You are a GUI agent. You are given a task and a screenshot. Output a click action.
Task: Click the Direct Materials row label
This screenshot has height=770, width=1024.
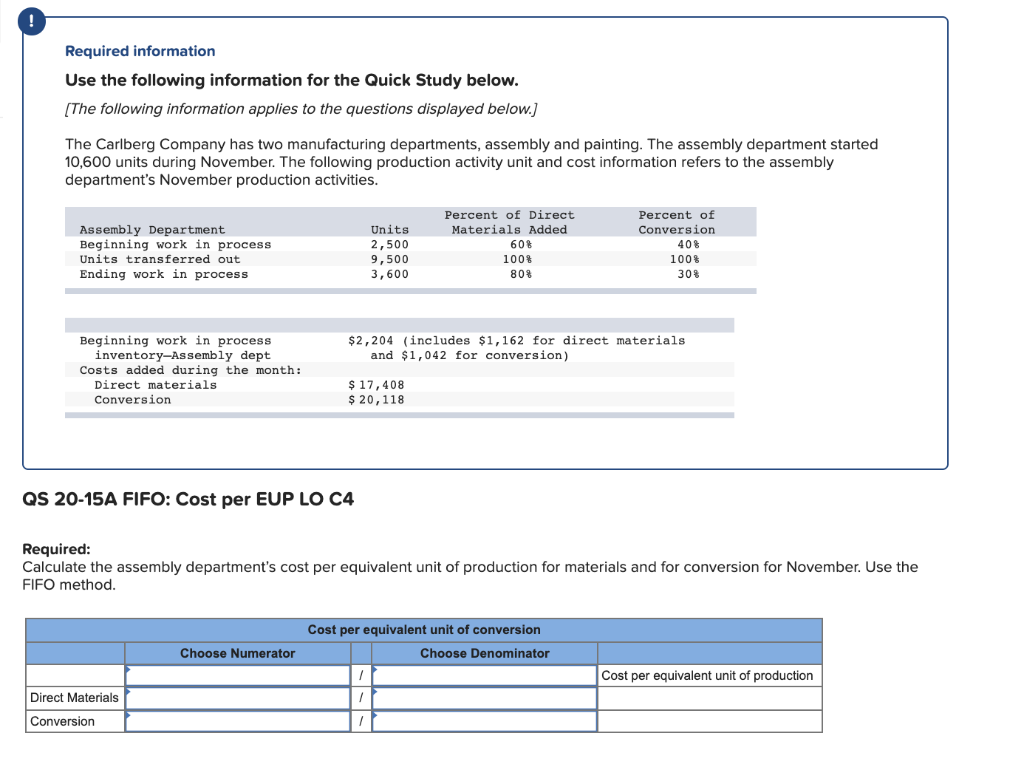point(73,697)
